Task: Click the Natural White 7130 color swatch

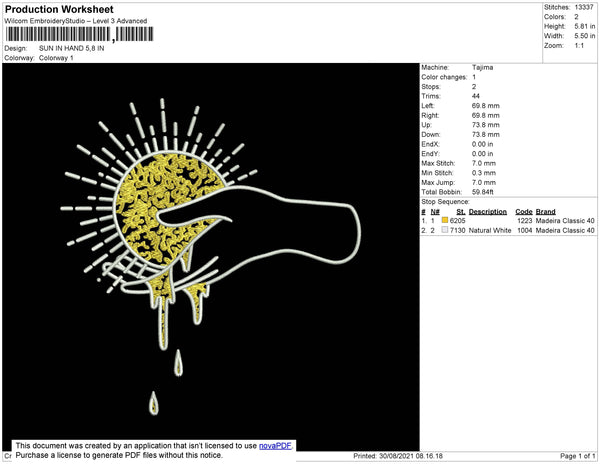Action: pyautogui.click(x=445, y=230)
